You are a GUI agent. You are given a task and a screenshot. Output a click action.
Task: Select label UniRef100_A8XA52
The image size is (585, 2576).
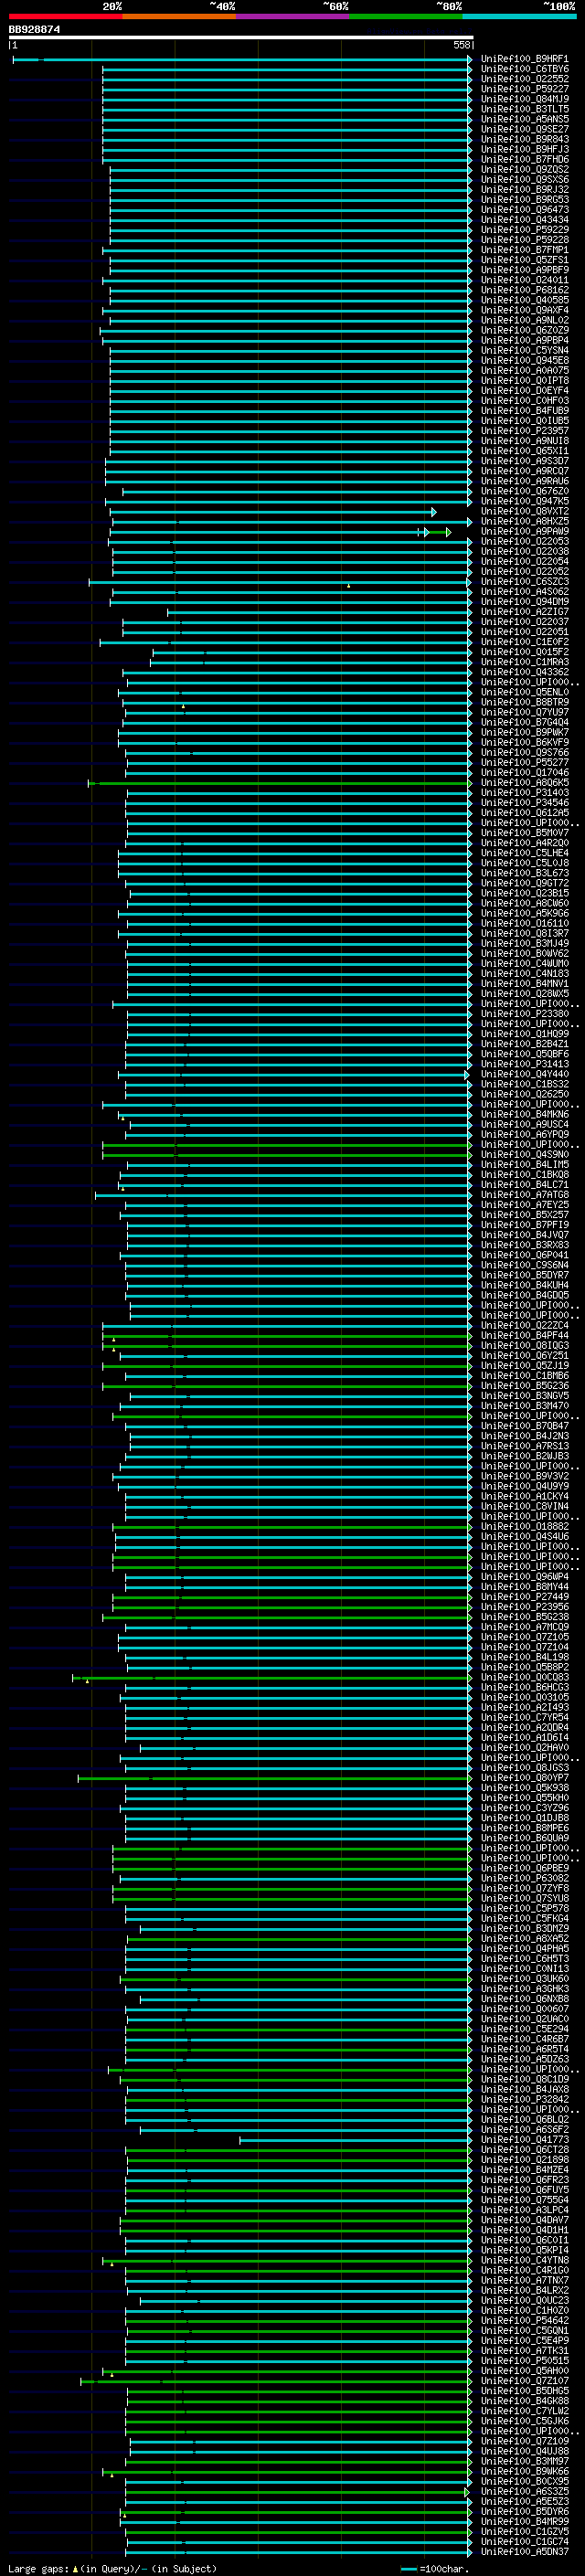[x=524, y=1938]
